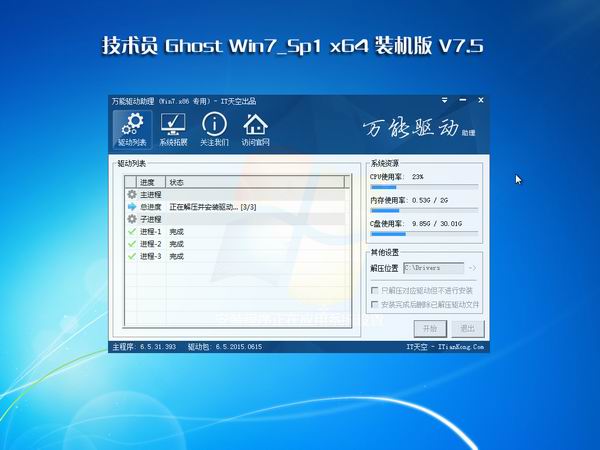This screenshot has height=450, width=600.
Task: Click the 解压位置 C:\Drivers path field
Action: click(x=432, y=268)
